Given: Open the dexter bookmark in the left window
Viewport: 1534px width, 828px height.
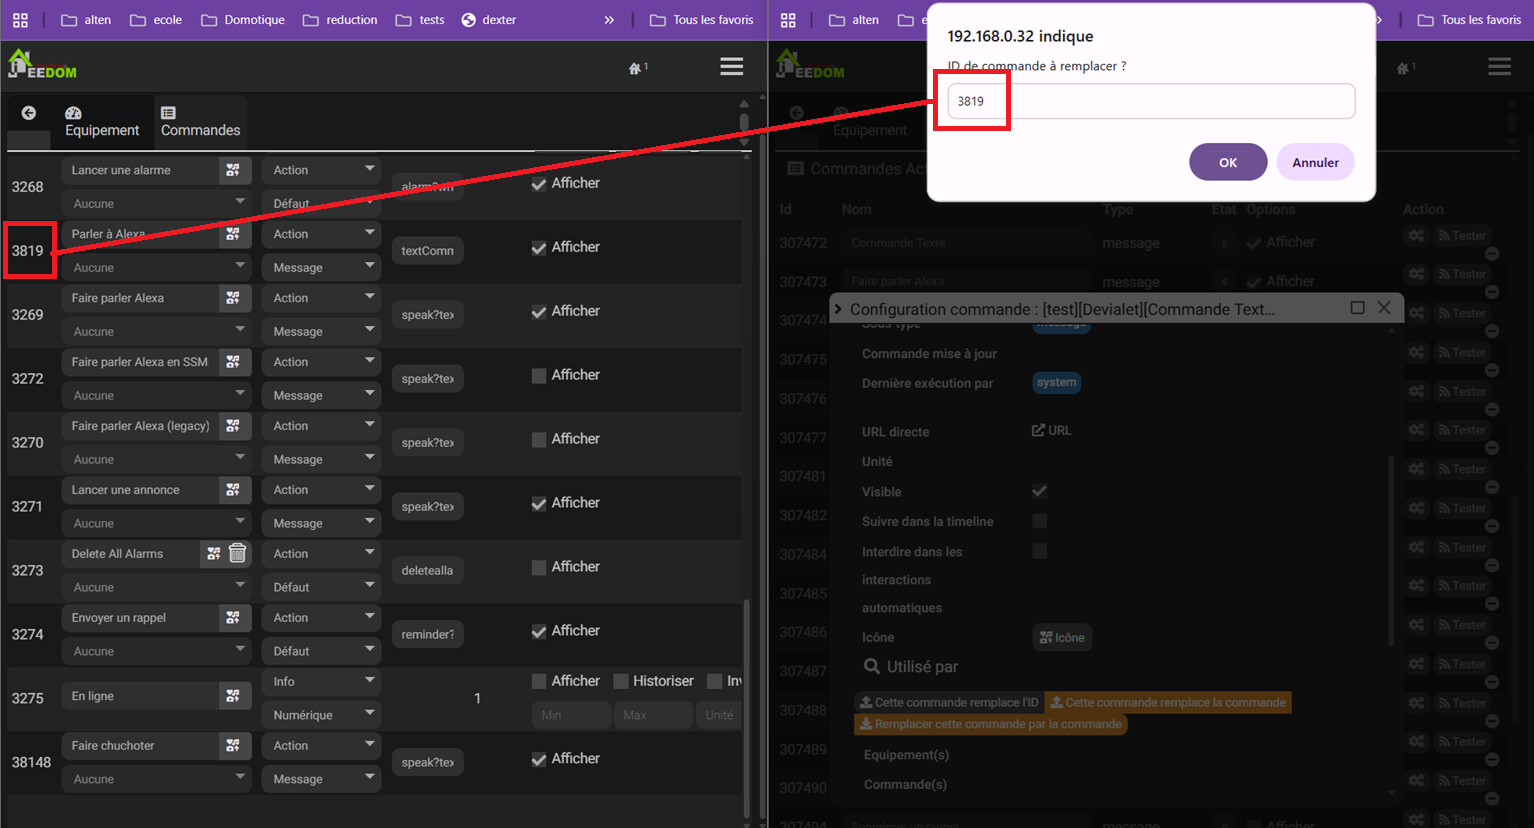Looking at the screenshot, I should tap(489, 20).
